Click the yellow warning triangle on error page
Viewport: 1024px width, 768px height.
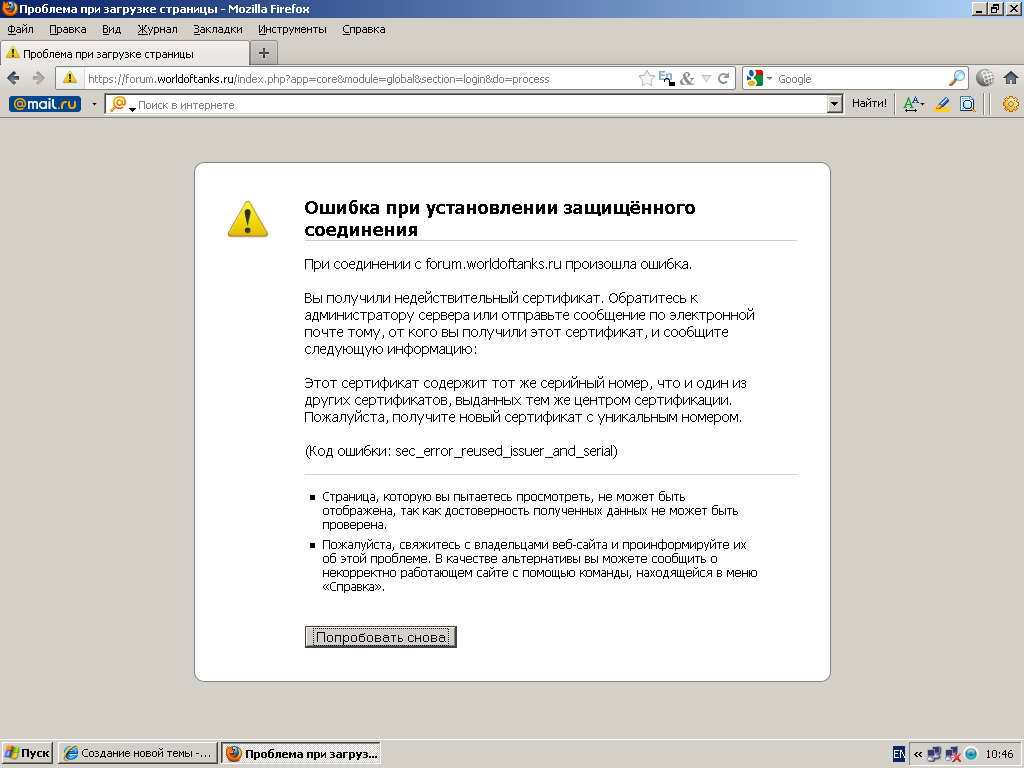[248, 219]
